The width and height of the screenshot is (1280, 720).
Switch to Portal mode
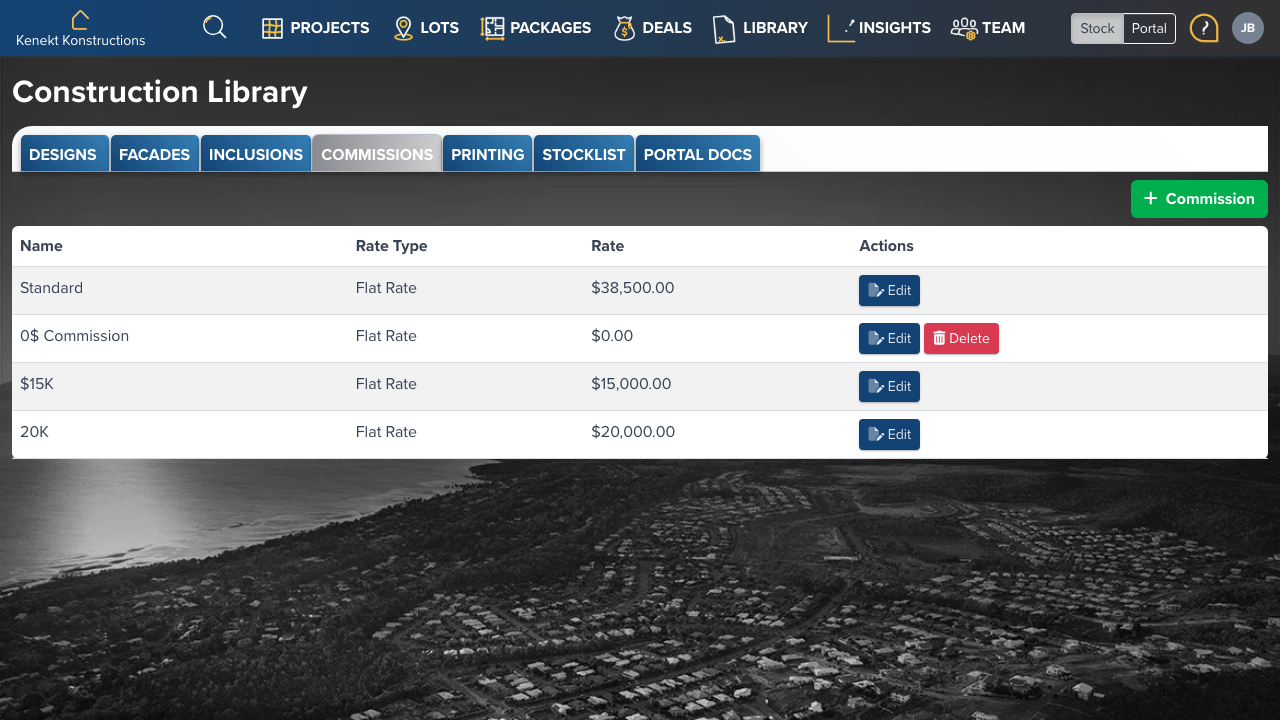click(x=1149, y=28)
